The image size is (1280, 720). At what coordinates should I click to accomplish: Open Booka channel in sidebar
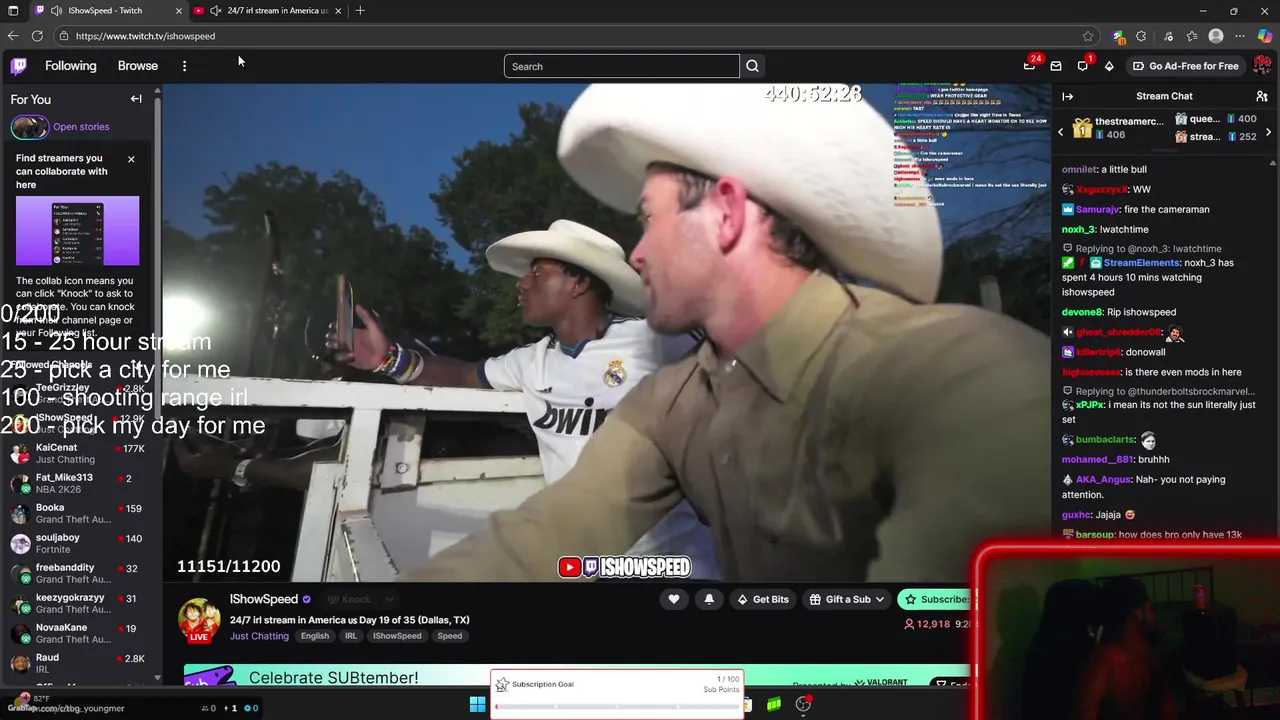point(80,514)
